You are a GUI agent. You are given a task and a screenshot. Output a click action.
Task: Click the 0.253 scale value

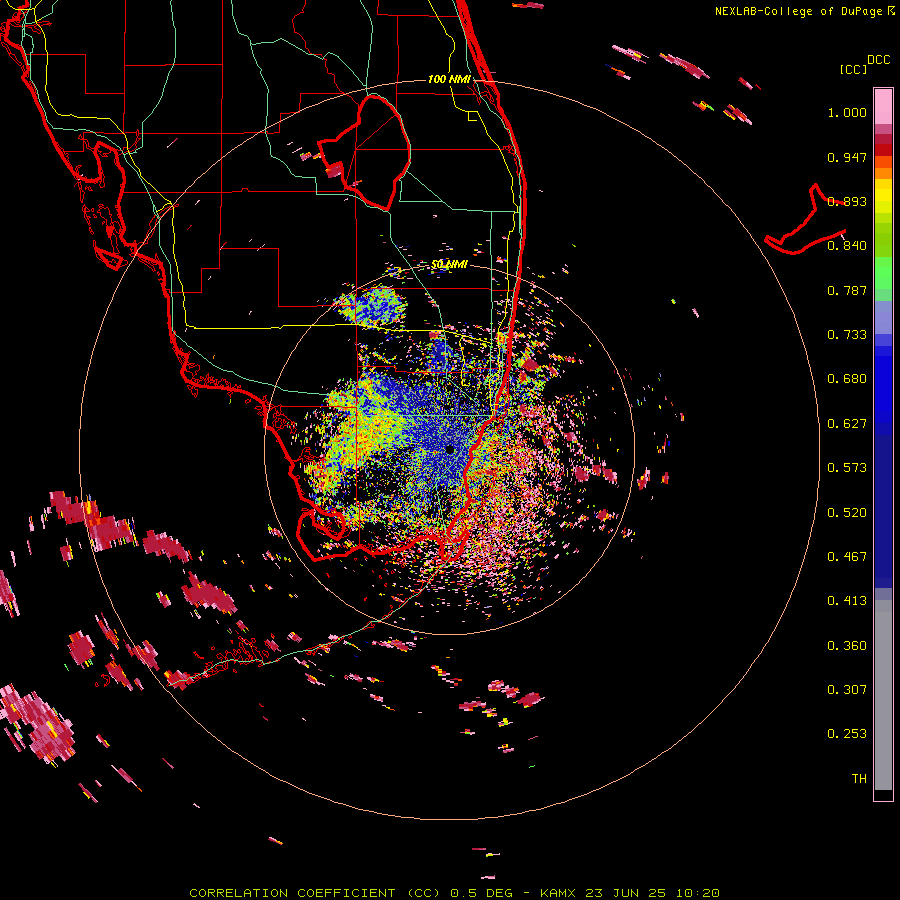[847, 734]
